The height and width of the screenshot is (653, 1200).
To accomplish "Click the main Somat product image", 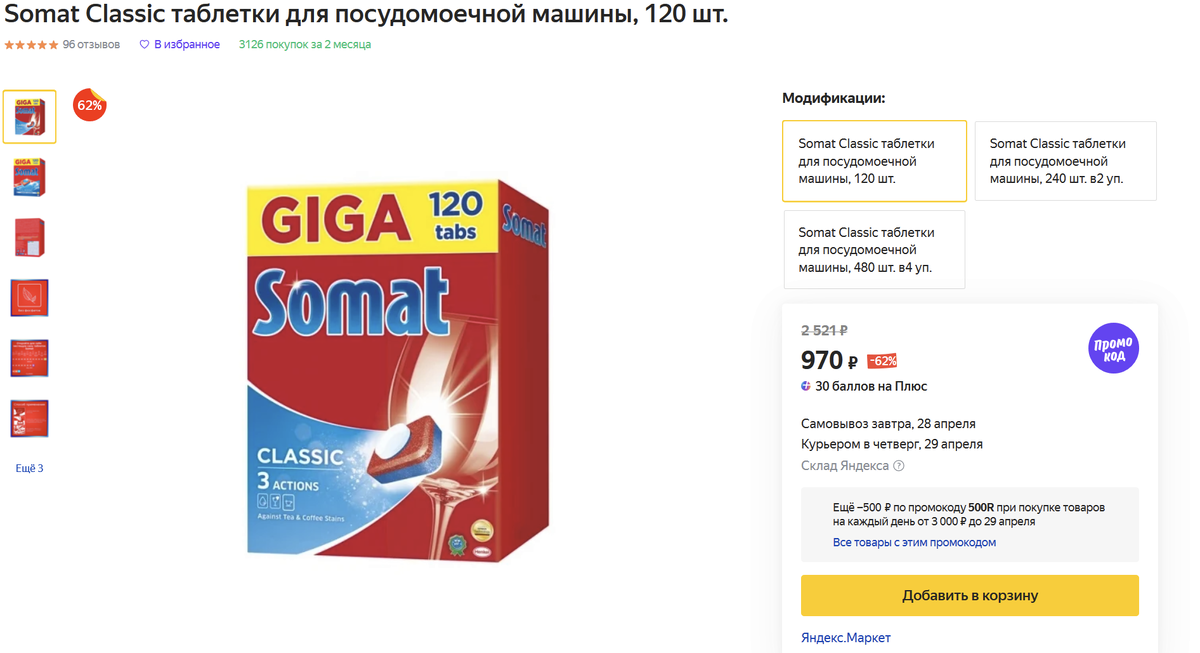I will pyautogui.click(x=397, y=368).
